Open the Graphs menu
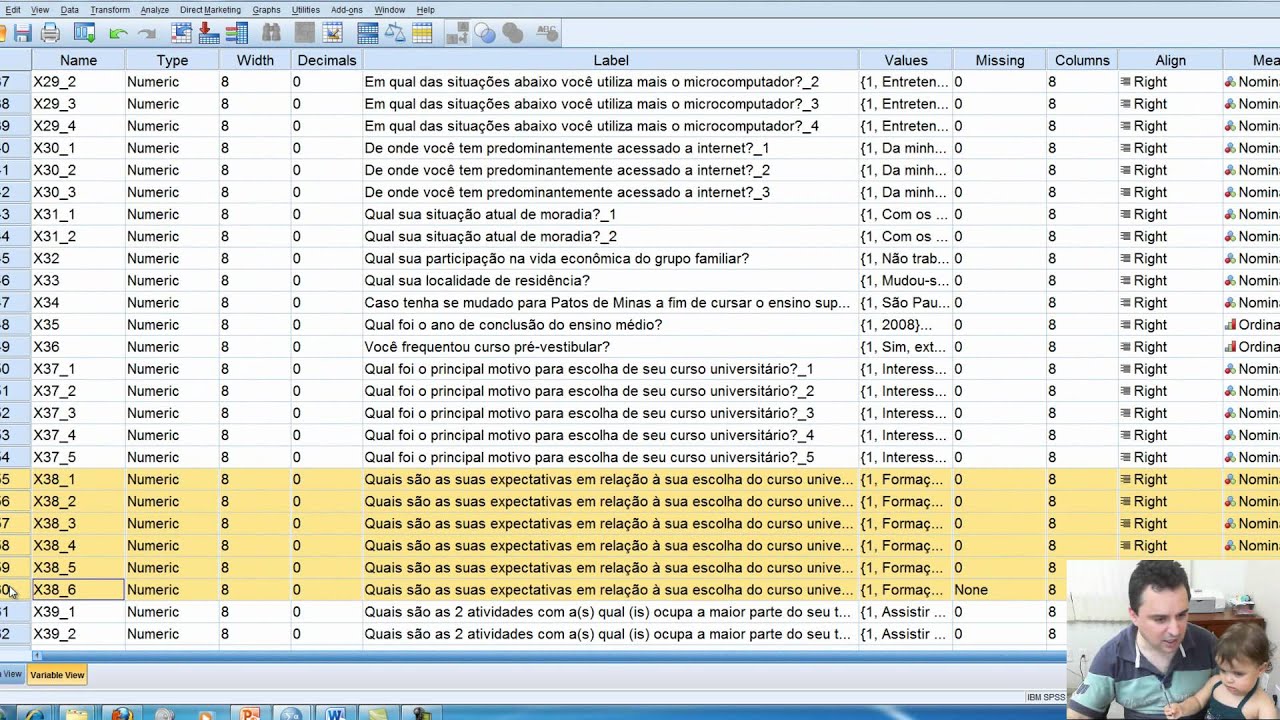 tap(266, 10)
